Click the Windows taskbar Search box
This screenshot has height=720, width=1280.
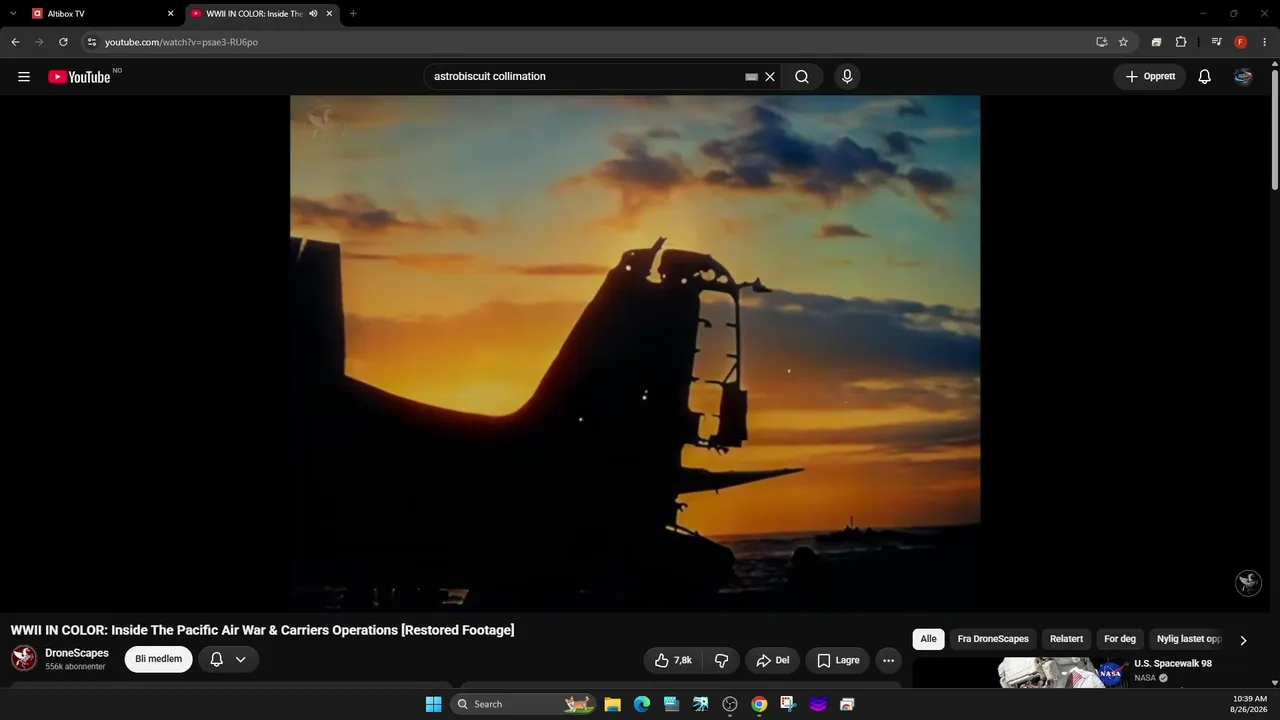coord(523,704)
